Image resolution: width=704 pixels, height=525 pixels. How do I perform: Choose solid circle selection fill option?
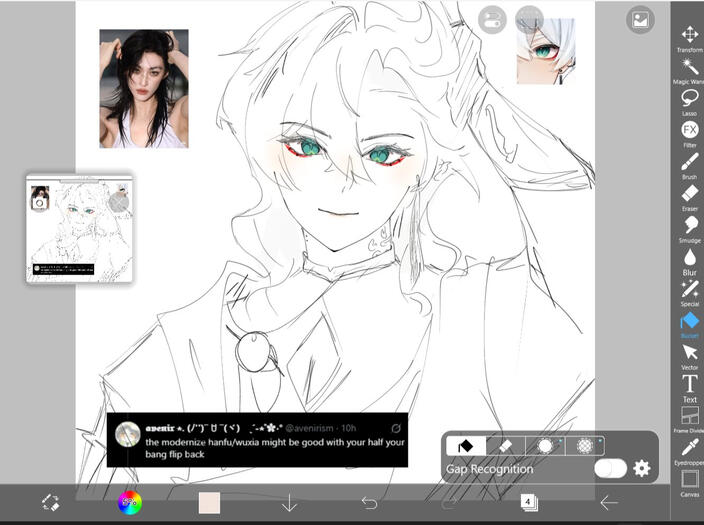pos(545,446)
